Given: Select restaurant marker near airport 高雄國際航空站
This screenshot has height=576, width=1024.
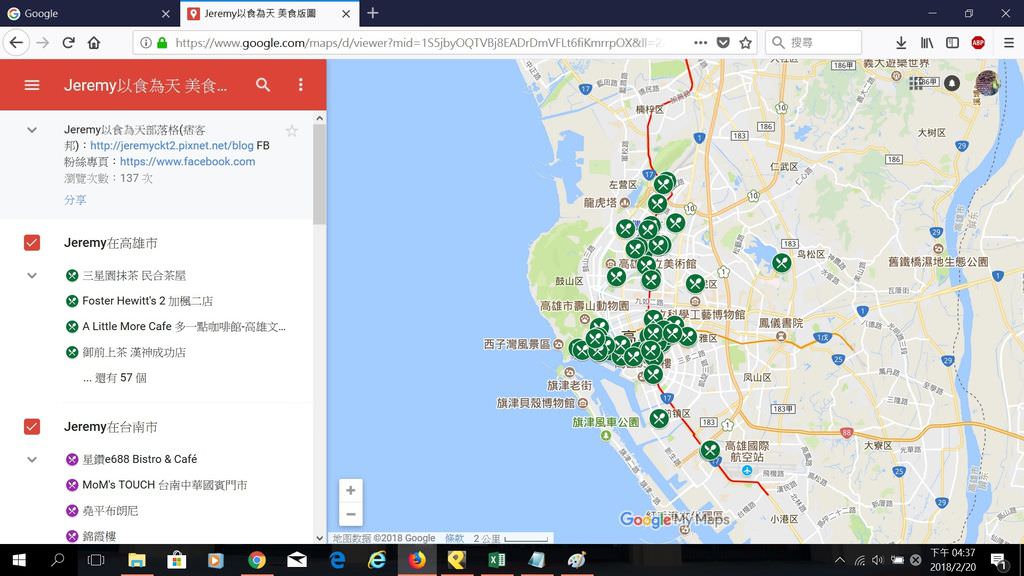Looking at the screenshot, I should tap(710, 450).
